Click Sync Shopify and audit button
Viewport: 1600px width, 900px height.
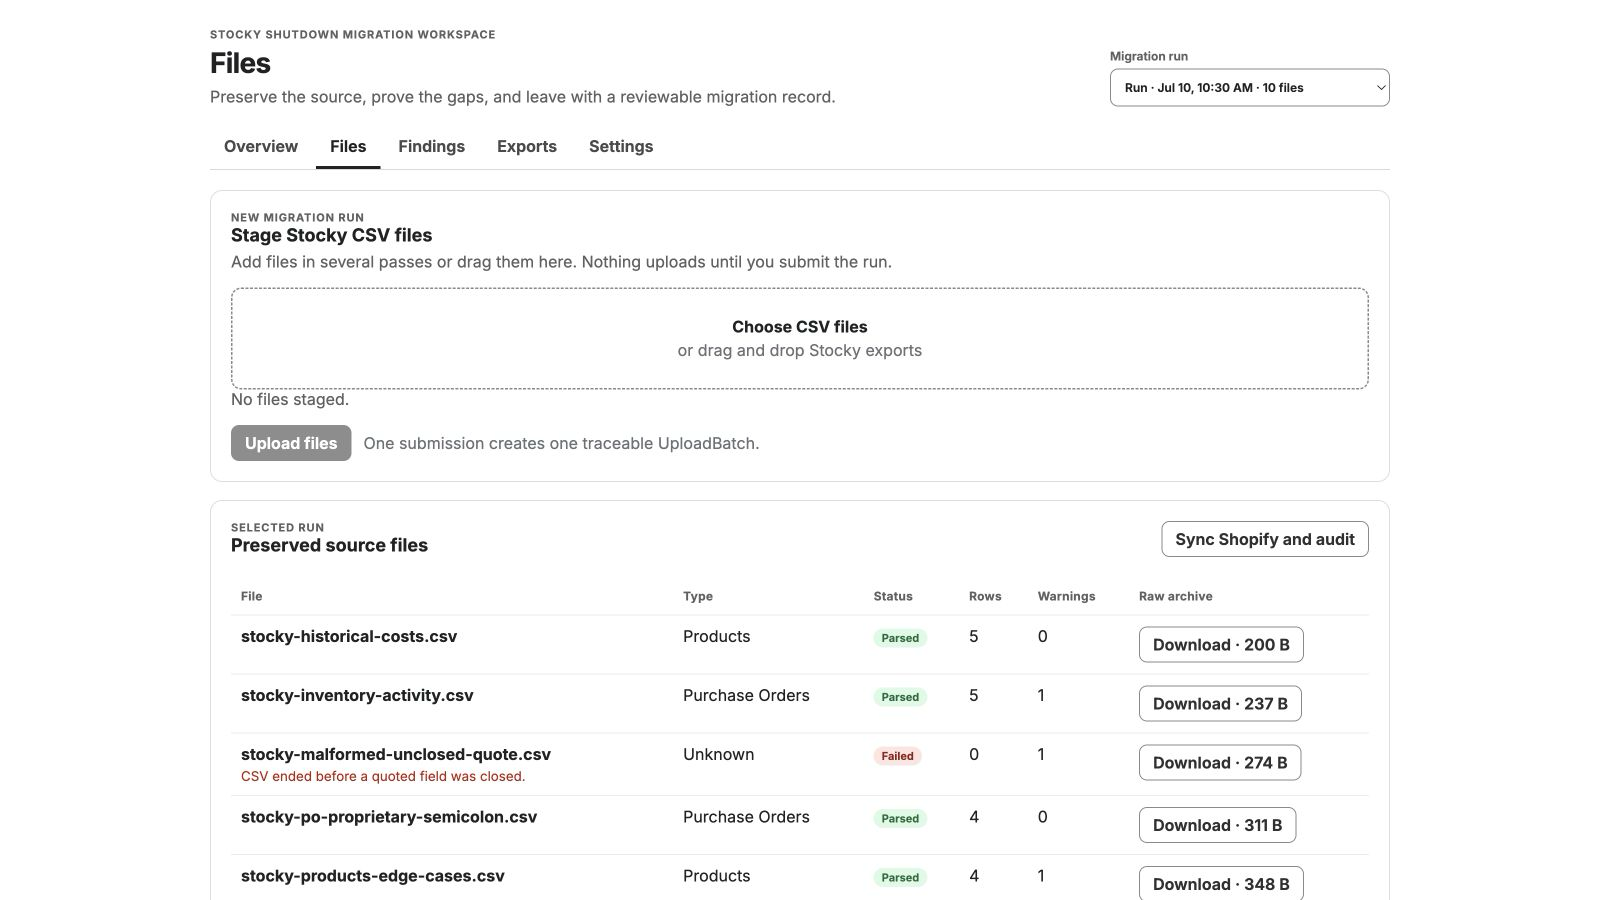pyautogui.click(x=1265, y=539)
